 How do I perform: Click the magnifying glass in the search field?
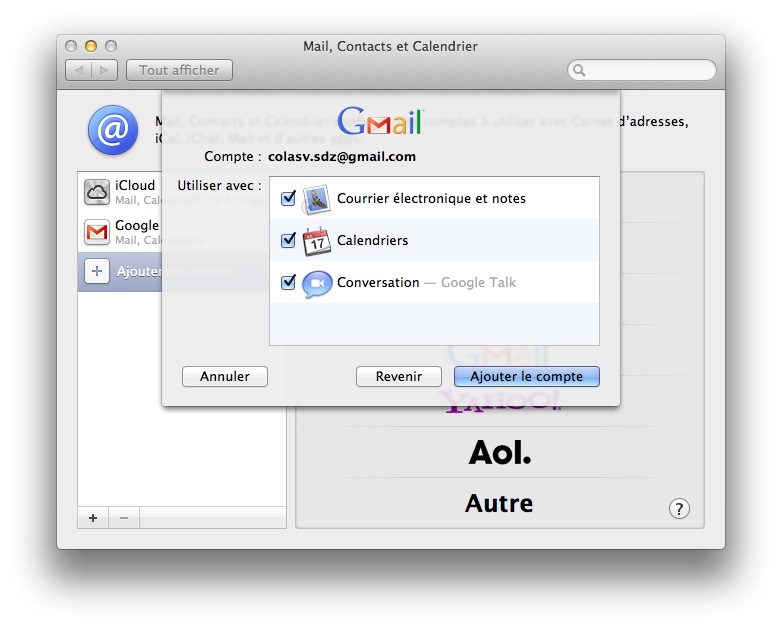click(579, 70)
